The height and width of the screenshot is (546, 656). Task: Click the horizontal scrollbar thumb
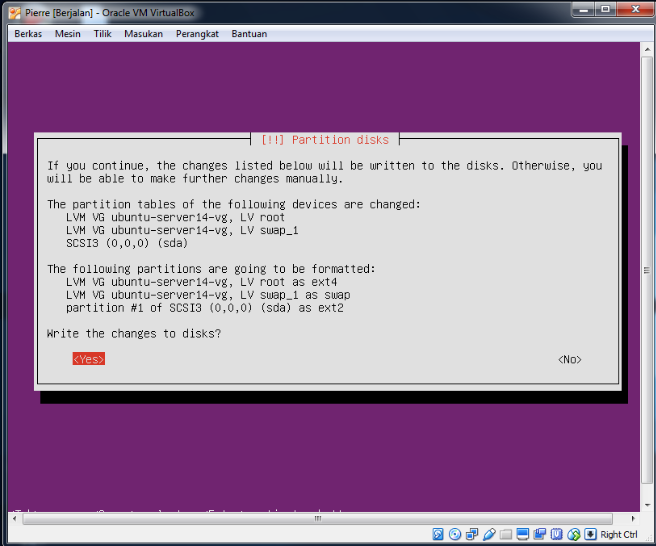click(318, 519)
